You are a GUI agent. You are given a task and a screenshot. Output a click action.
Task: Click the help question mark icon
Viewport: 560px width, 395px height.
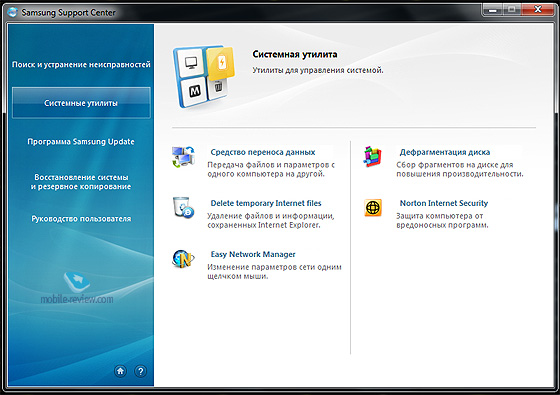140,371
